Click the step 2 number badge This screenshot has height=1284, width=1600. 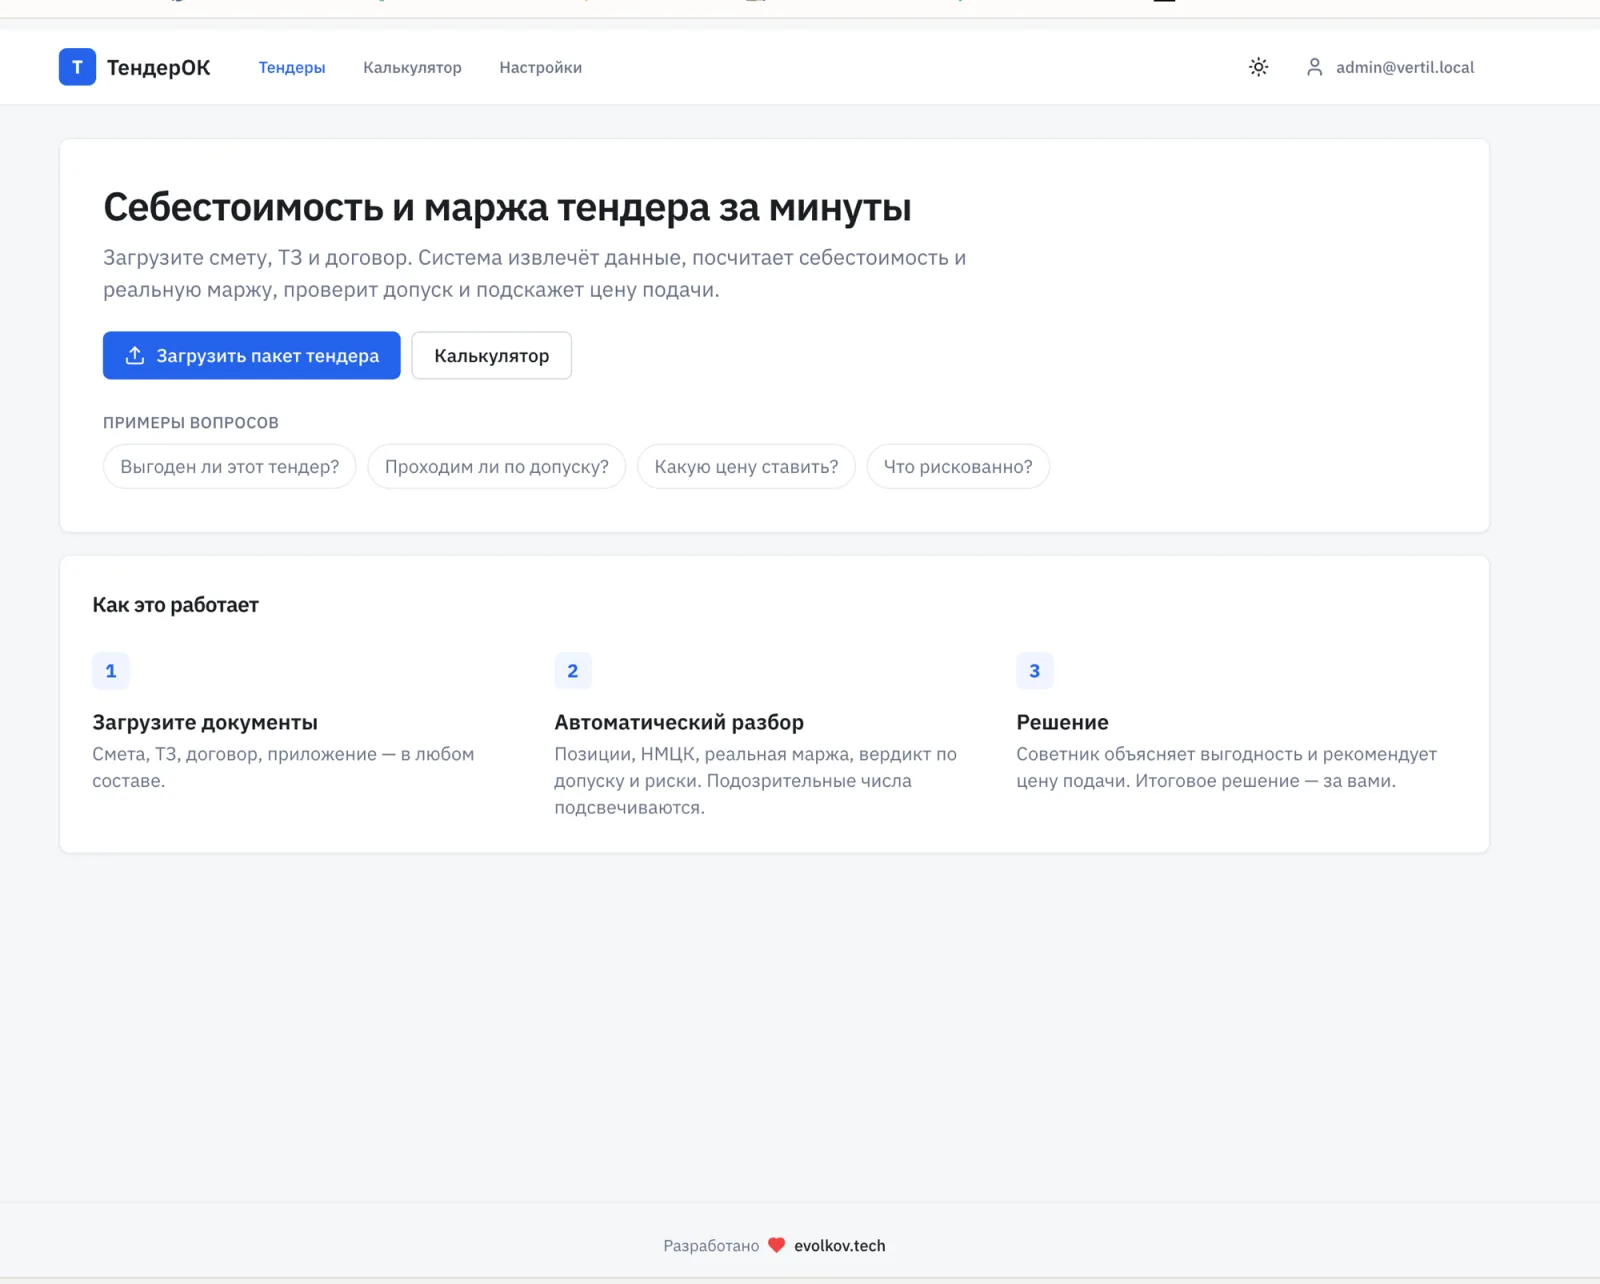573,671
